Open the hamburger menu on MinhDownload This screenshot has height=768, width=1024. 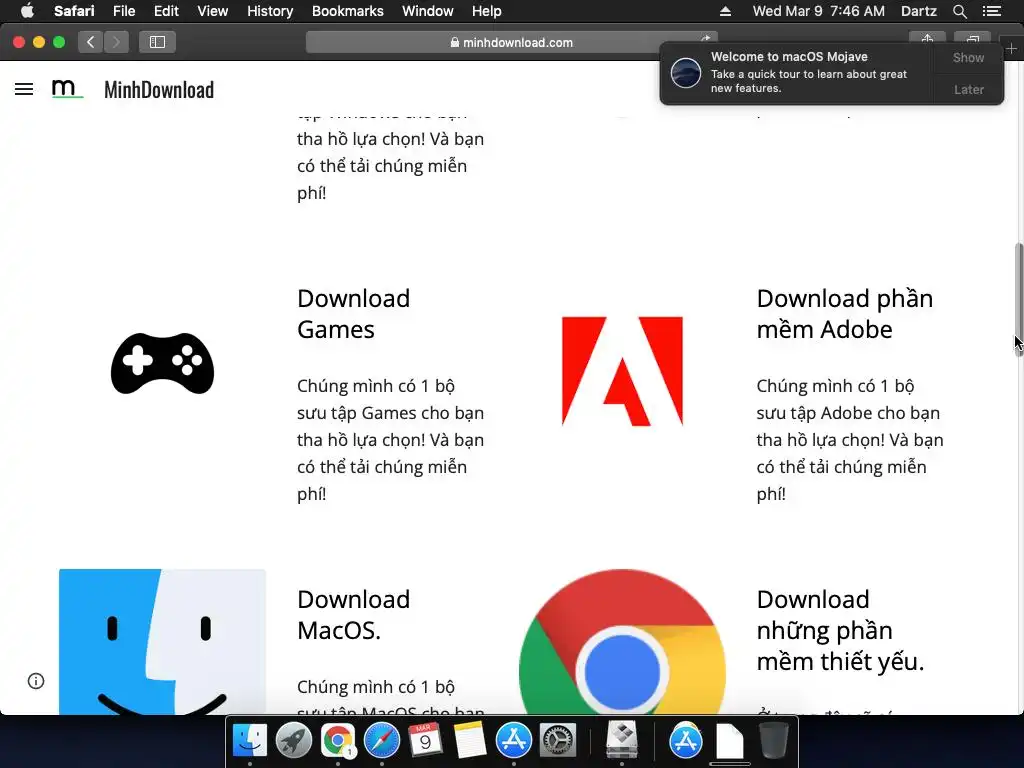click(x=24, y=89)
